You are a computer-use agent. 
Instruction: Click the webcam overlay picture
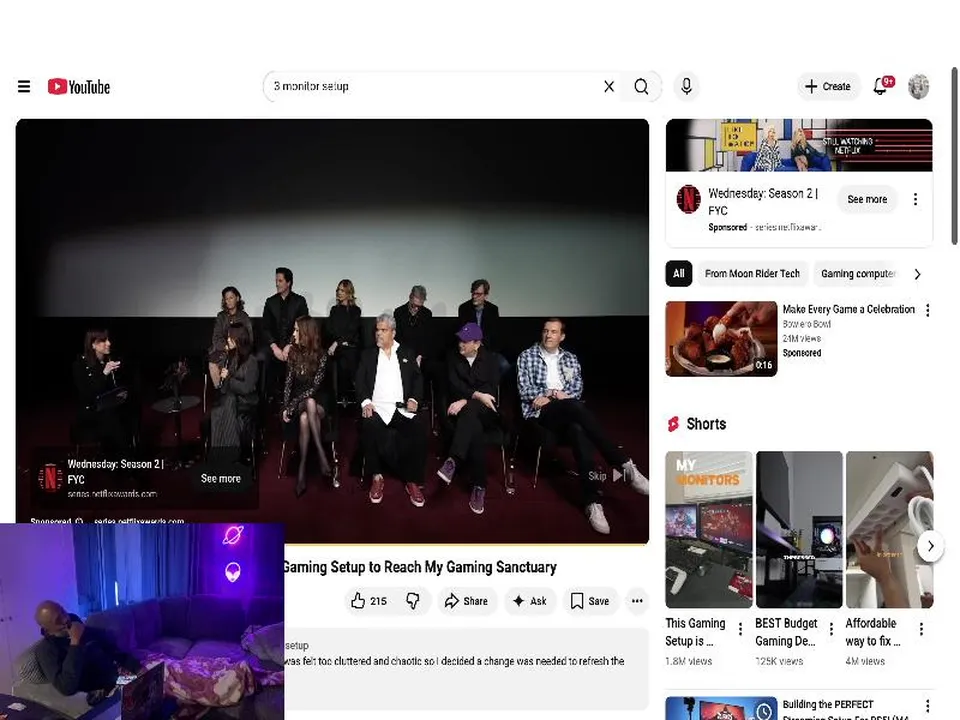coord(142,621)
